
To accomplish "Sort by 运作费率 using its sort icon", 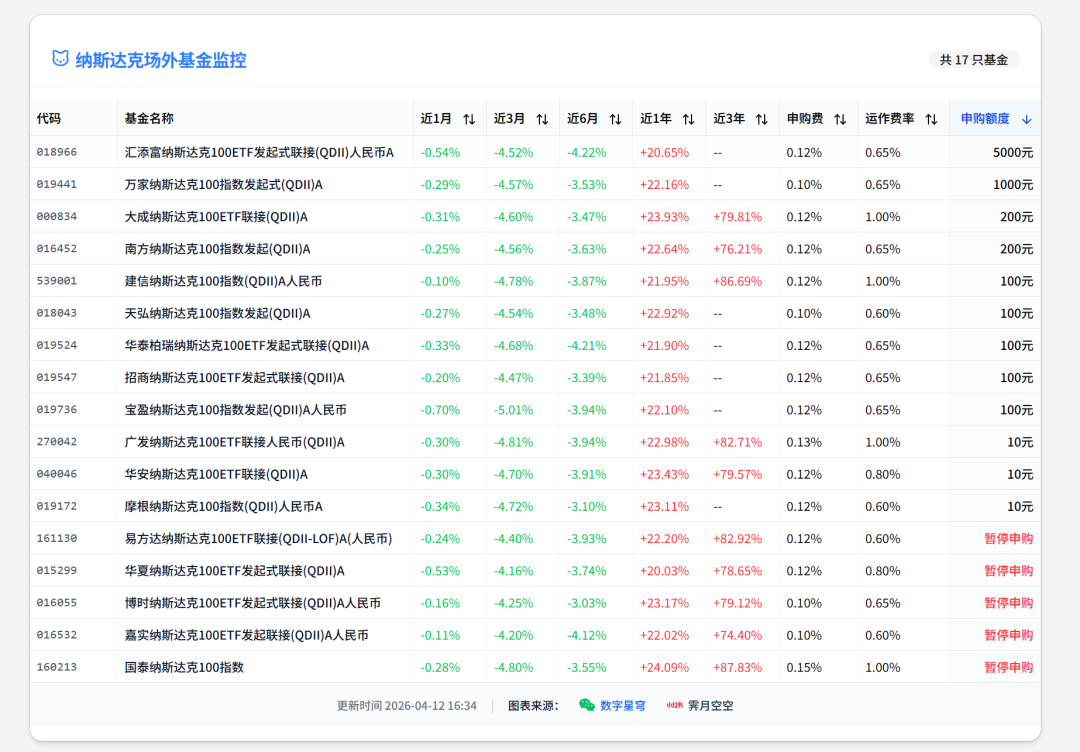I will 931,119.
